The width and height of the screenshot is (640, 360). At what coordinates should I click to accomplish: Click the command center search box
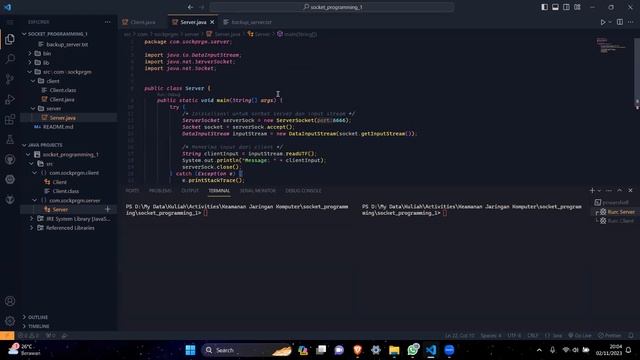tap(332, 7)
